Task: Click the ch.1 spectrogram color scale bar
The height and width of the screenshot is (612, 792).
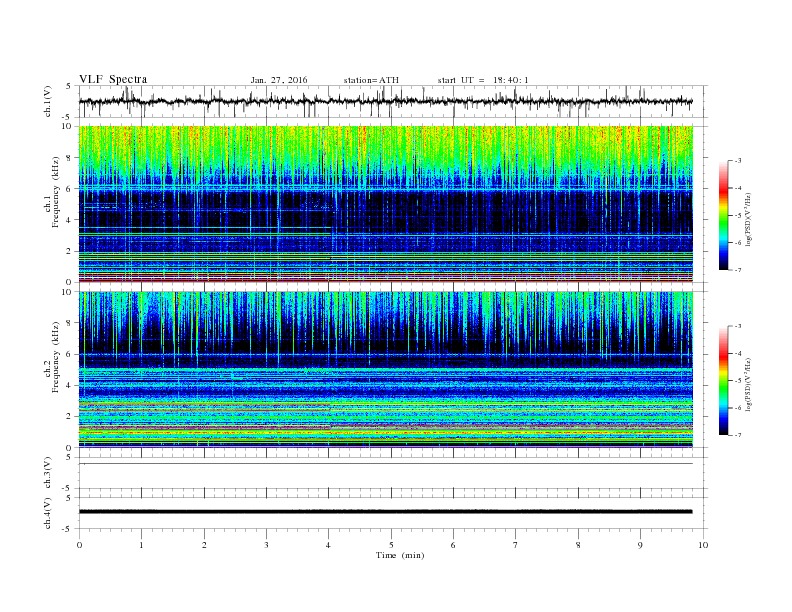Action: [x=723, y=215]
